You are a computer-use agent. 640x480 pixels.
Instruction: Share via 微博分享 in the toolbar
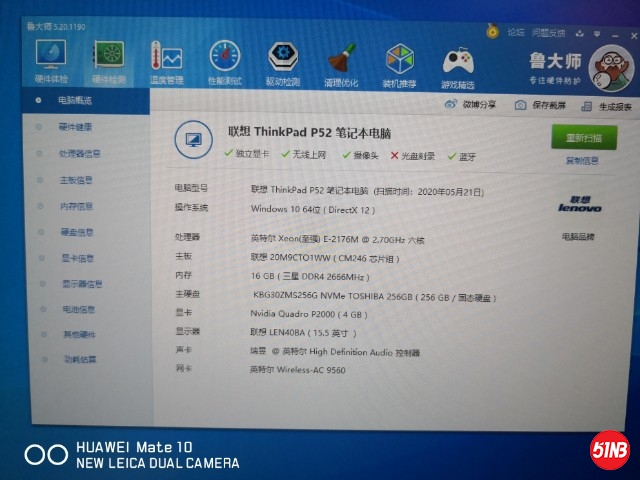(469, 104)
